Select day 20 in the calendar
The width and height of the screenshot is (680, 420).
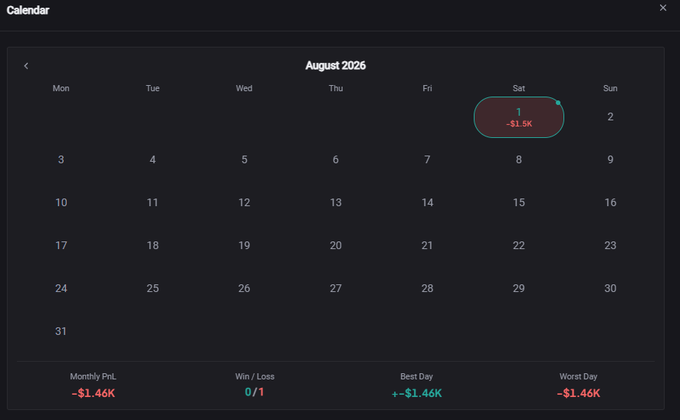pyautogui.click(x=336, y=246)
